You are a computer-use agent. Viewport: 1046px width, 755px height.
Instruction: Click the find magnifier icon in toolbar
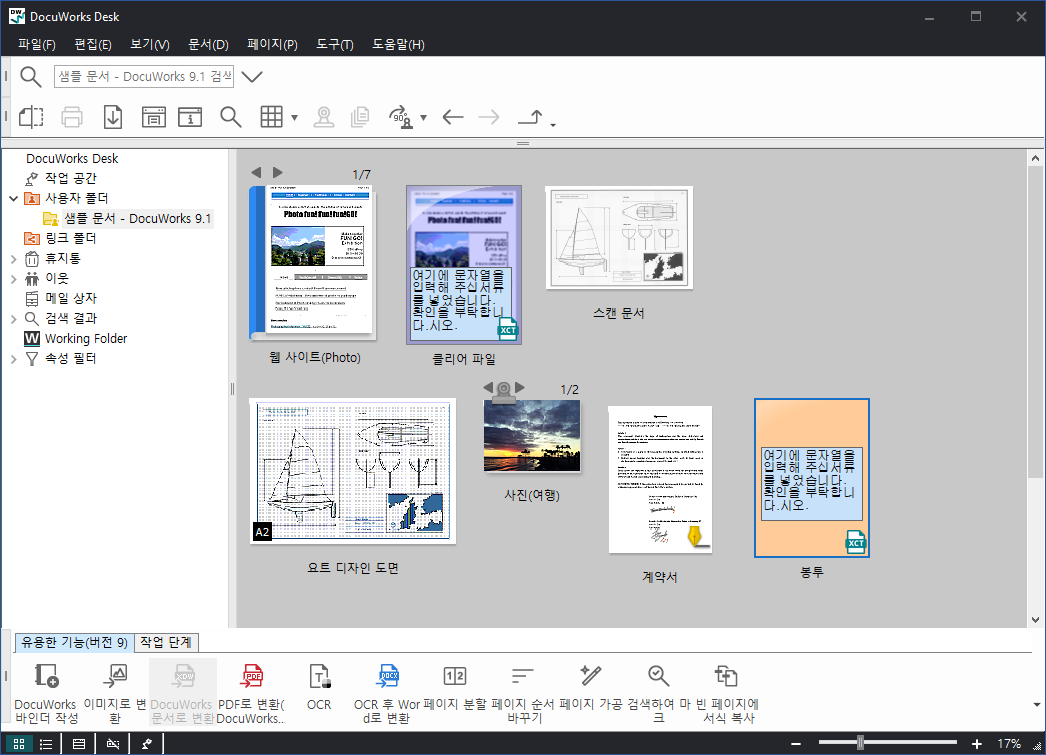point(231,117)
